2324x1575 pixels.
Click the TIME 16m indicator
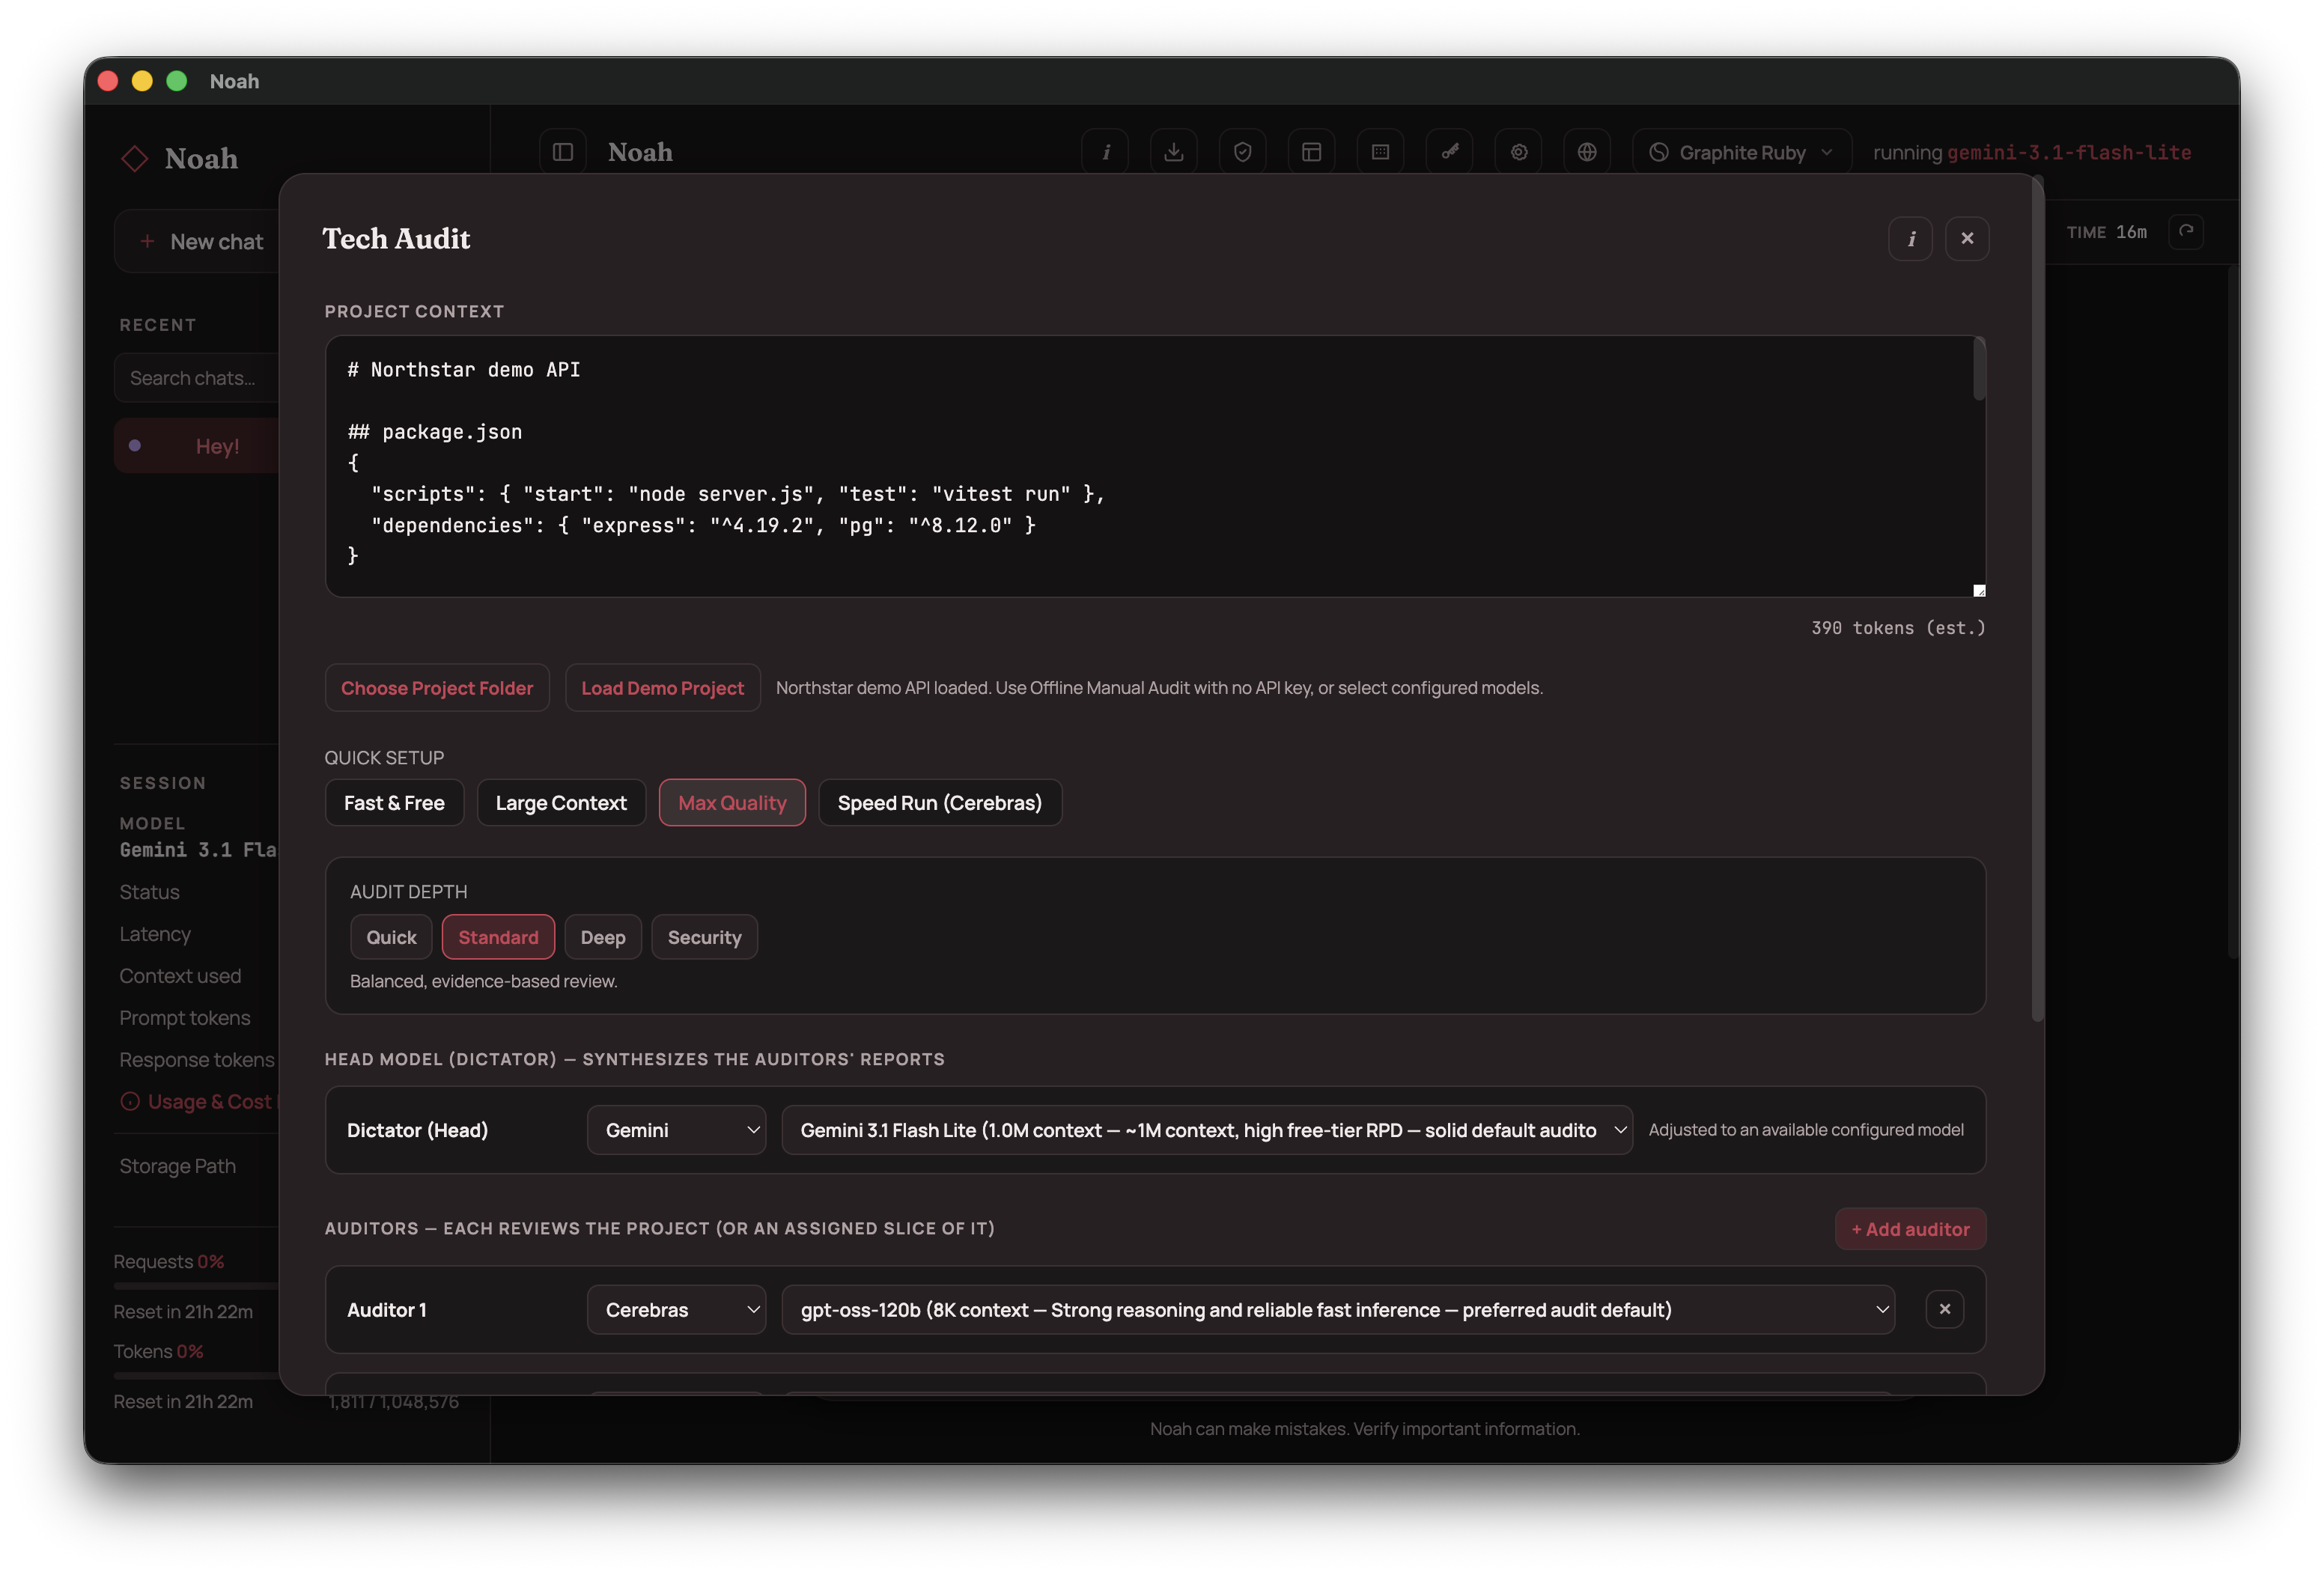(2106, 231)
